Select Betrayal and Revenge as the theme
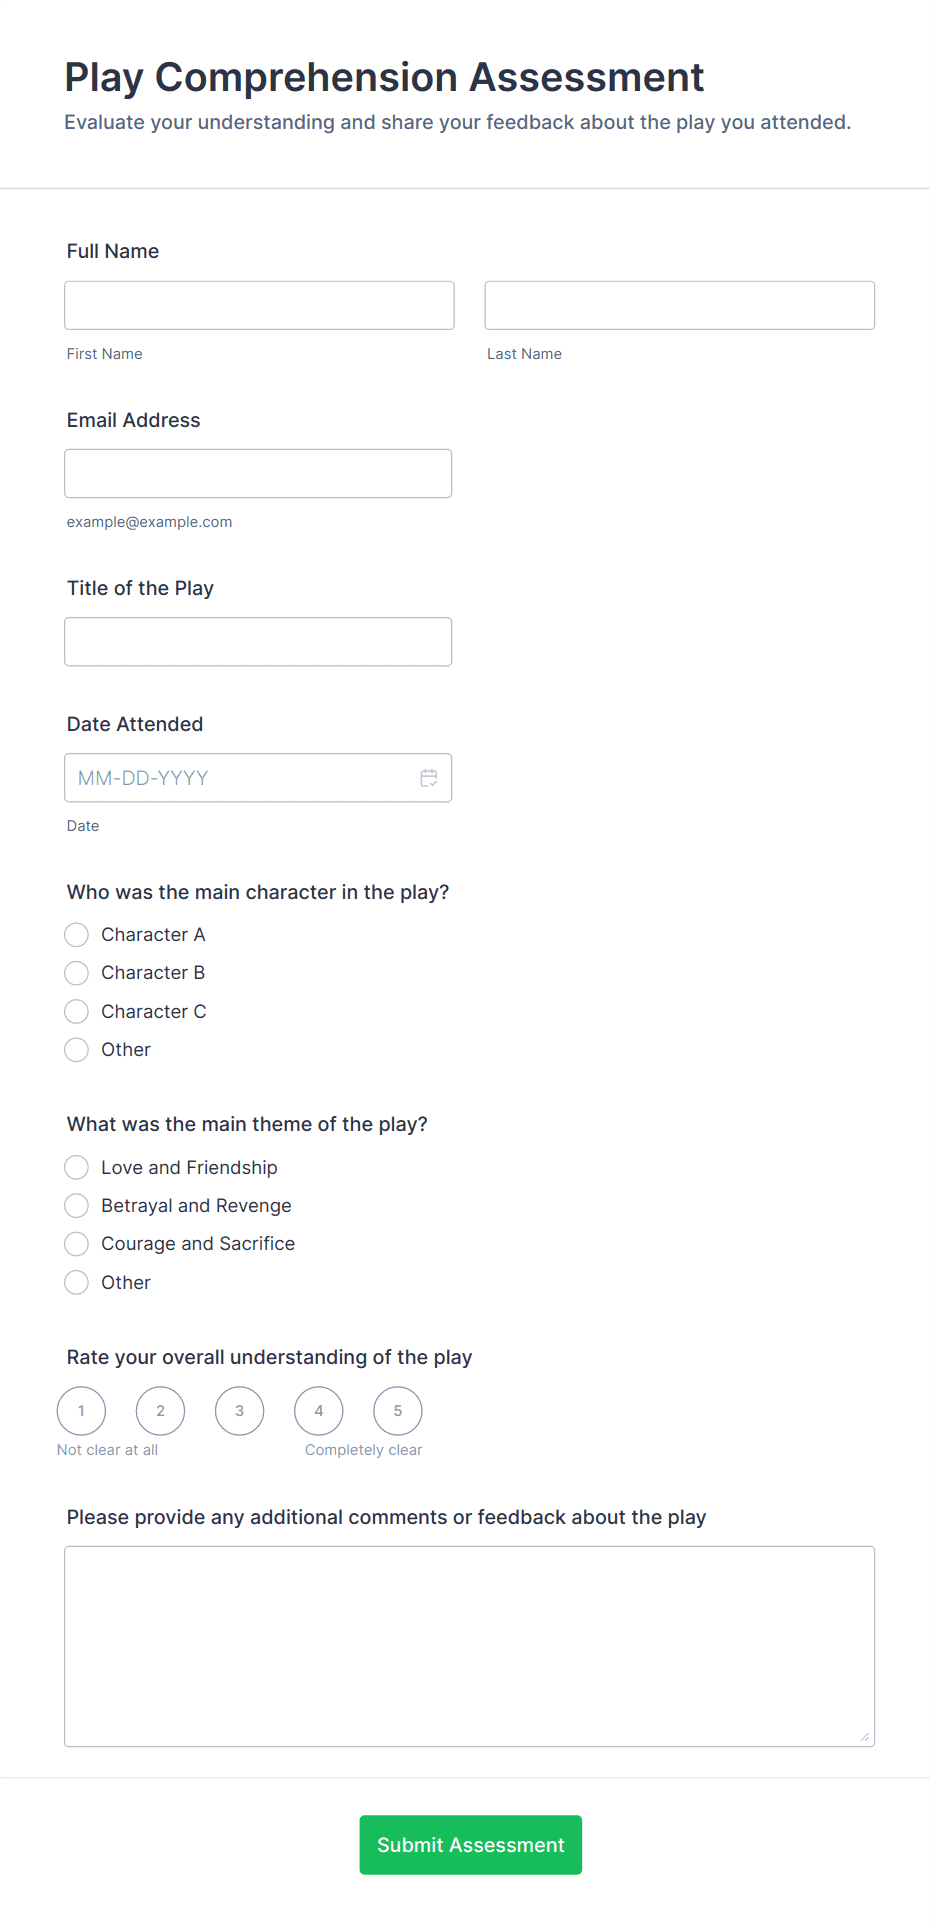Image resolution: width=930 pixels, height=1924 pixels. coord(76,1205)
